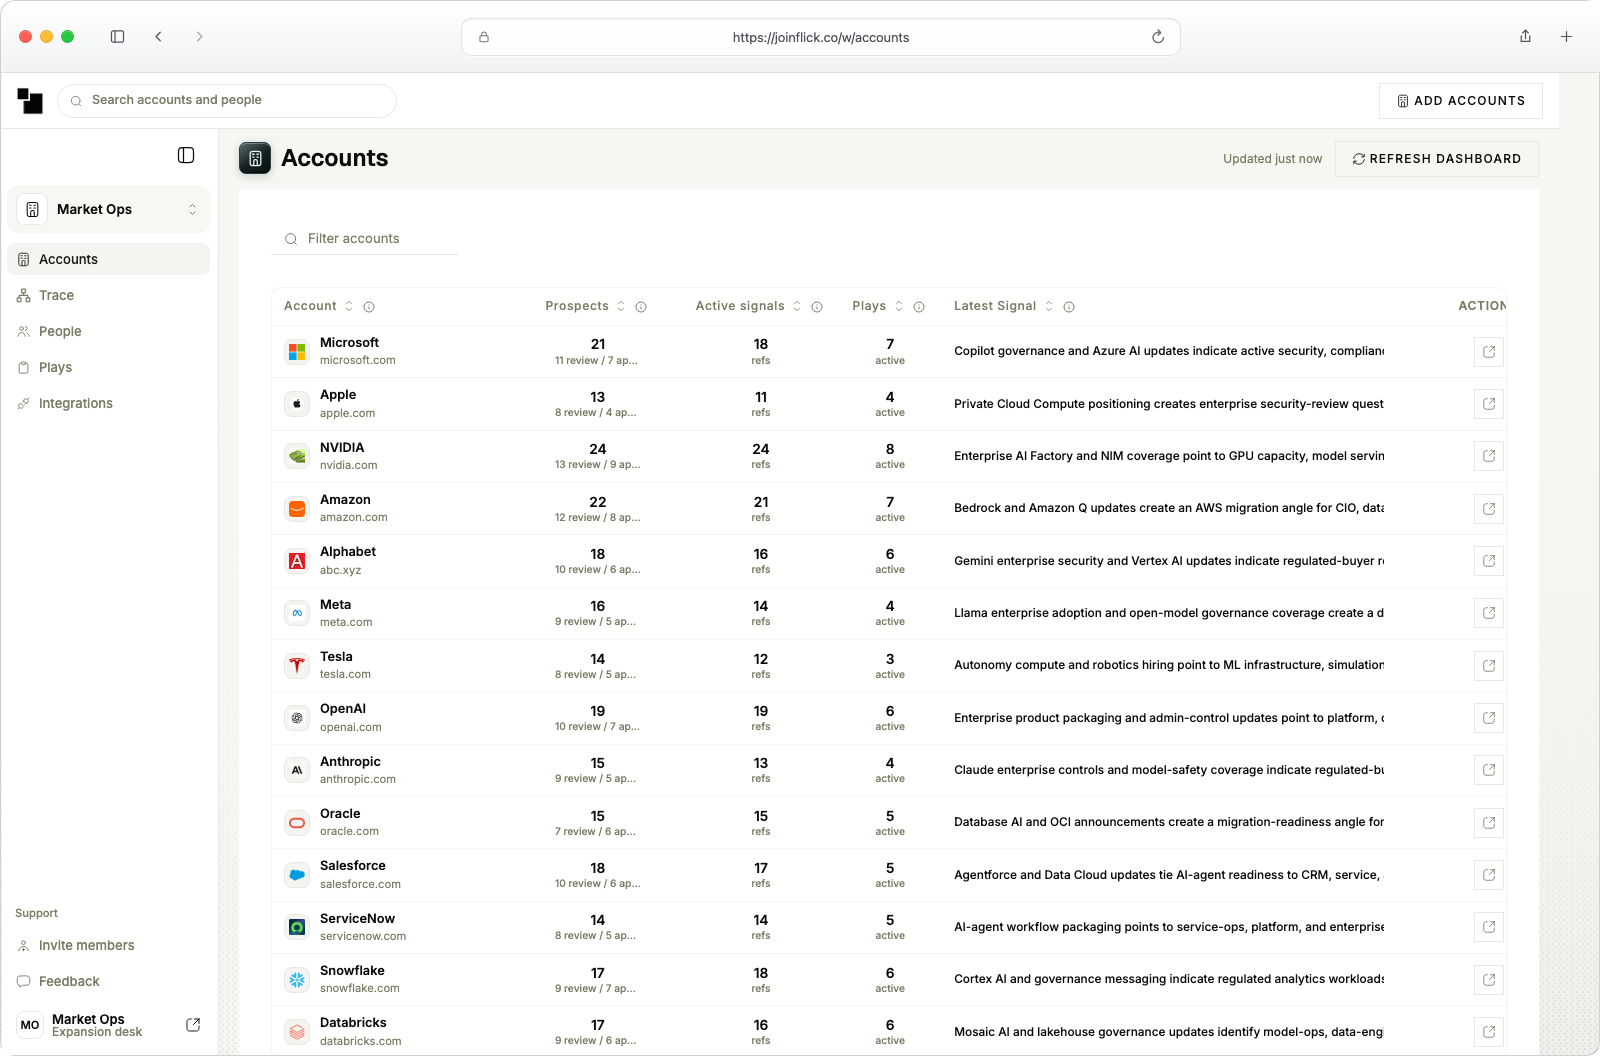1600x1056 pixels.
Task: Click the Microsoft logo thumbnail
Action: [x=297, y=352]
